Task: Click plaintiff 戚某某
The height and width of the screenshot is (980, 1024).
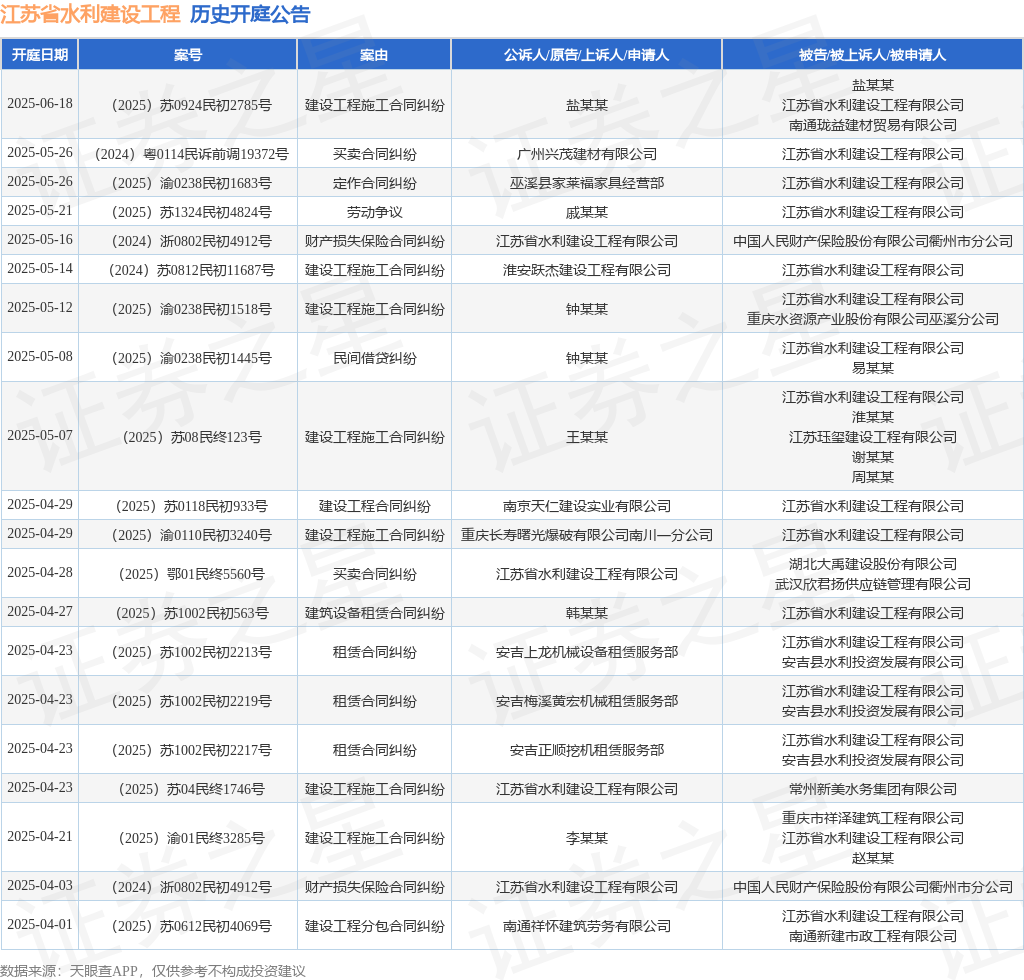Action: tap(586, 212)
